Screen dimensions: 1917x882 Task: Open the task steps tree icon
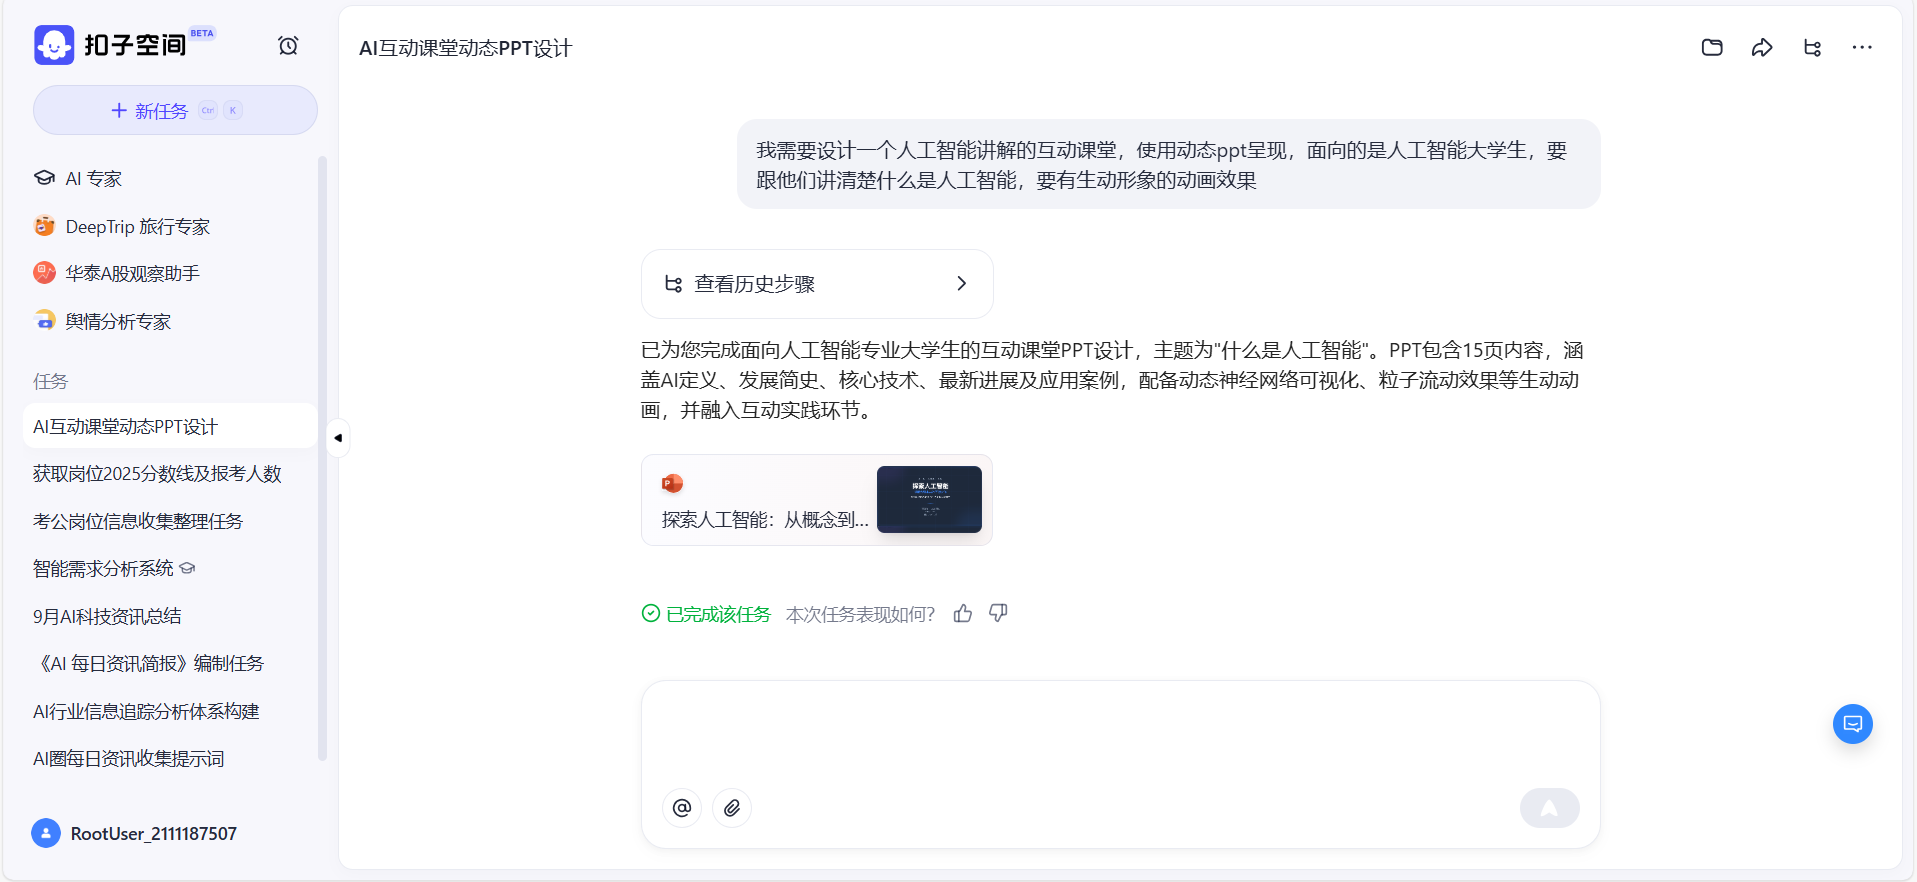[x=1811, y=48]
